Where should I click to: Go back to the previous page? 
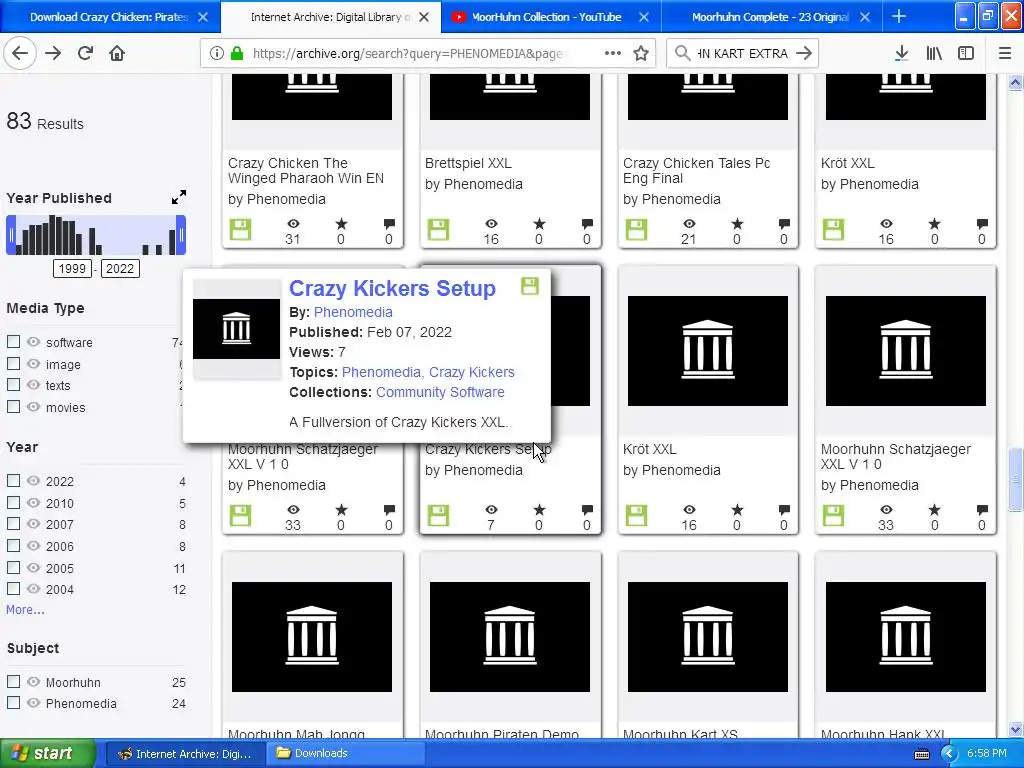tap(20, 53)
